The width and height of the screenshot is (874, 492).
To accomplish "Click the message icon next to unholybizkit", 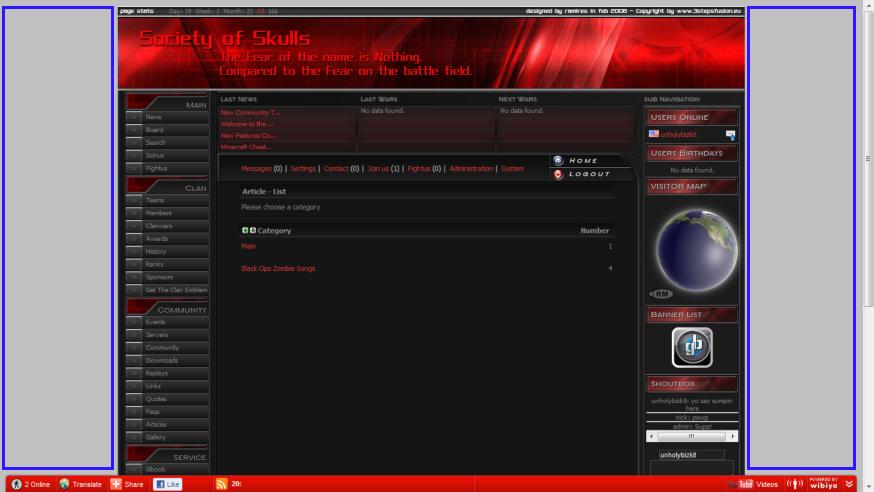I will (730, 135).
